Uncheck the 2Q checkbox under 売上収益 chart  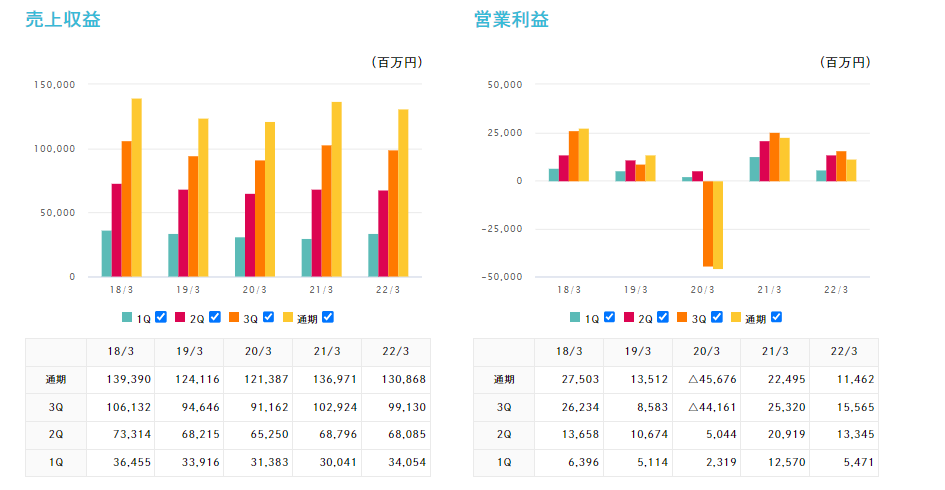click(214, 317)
